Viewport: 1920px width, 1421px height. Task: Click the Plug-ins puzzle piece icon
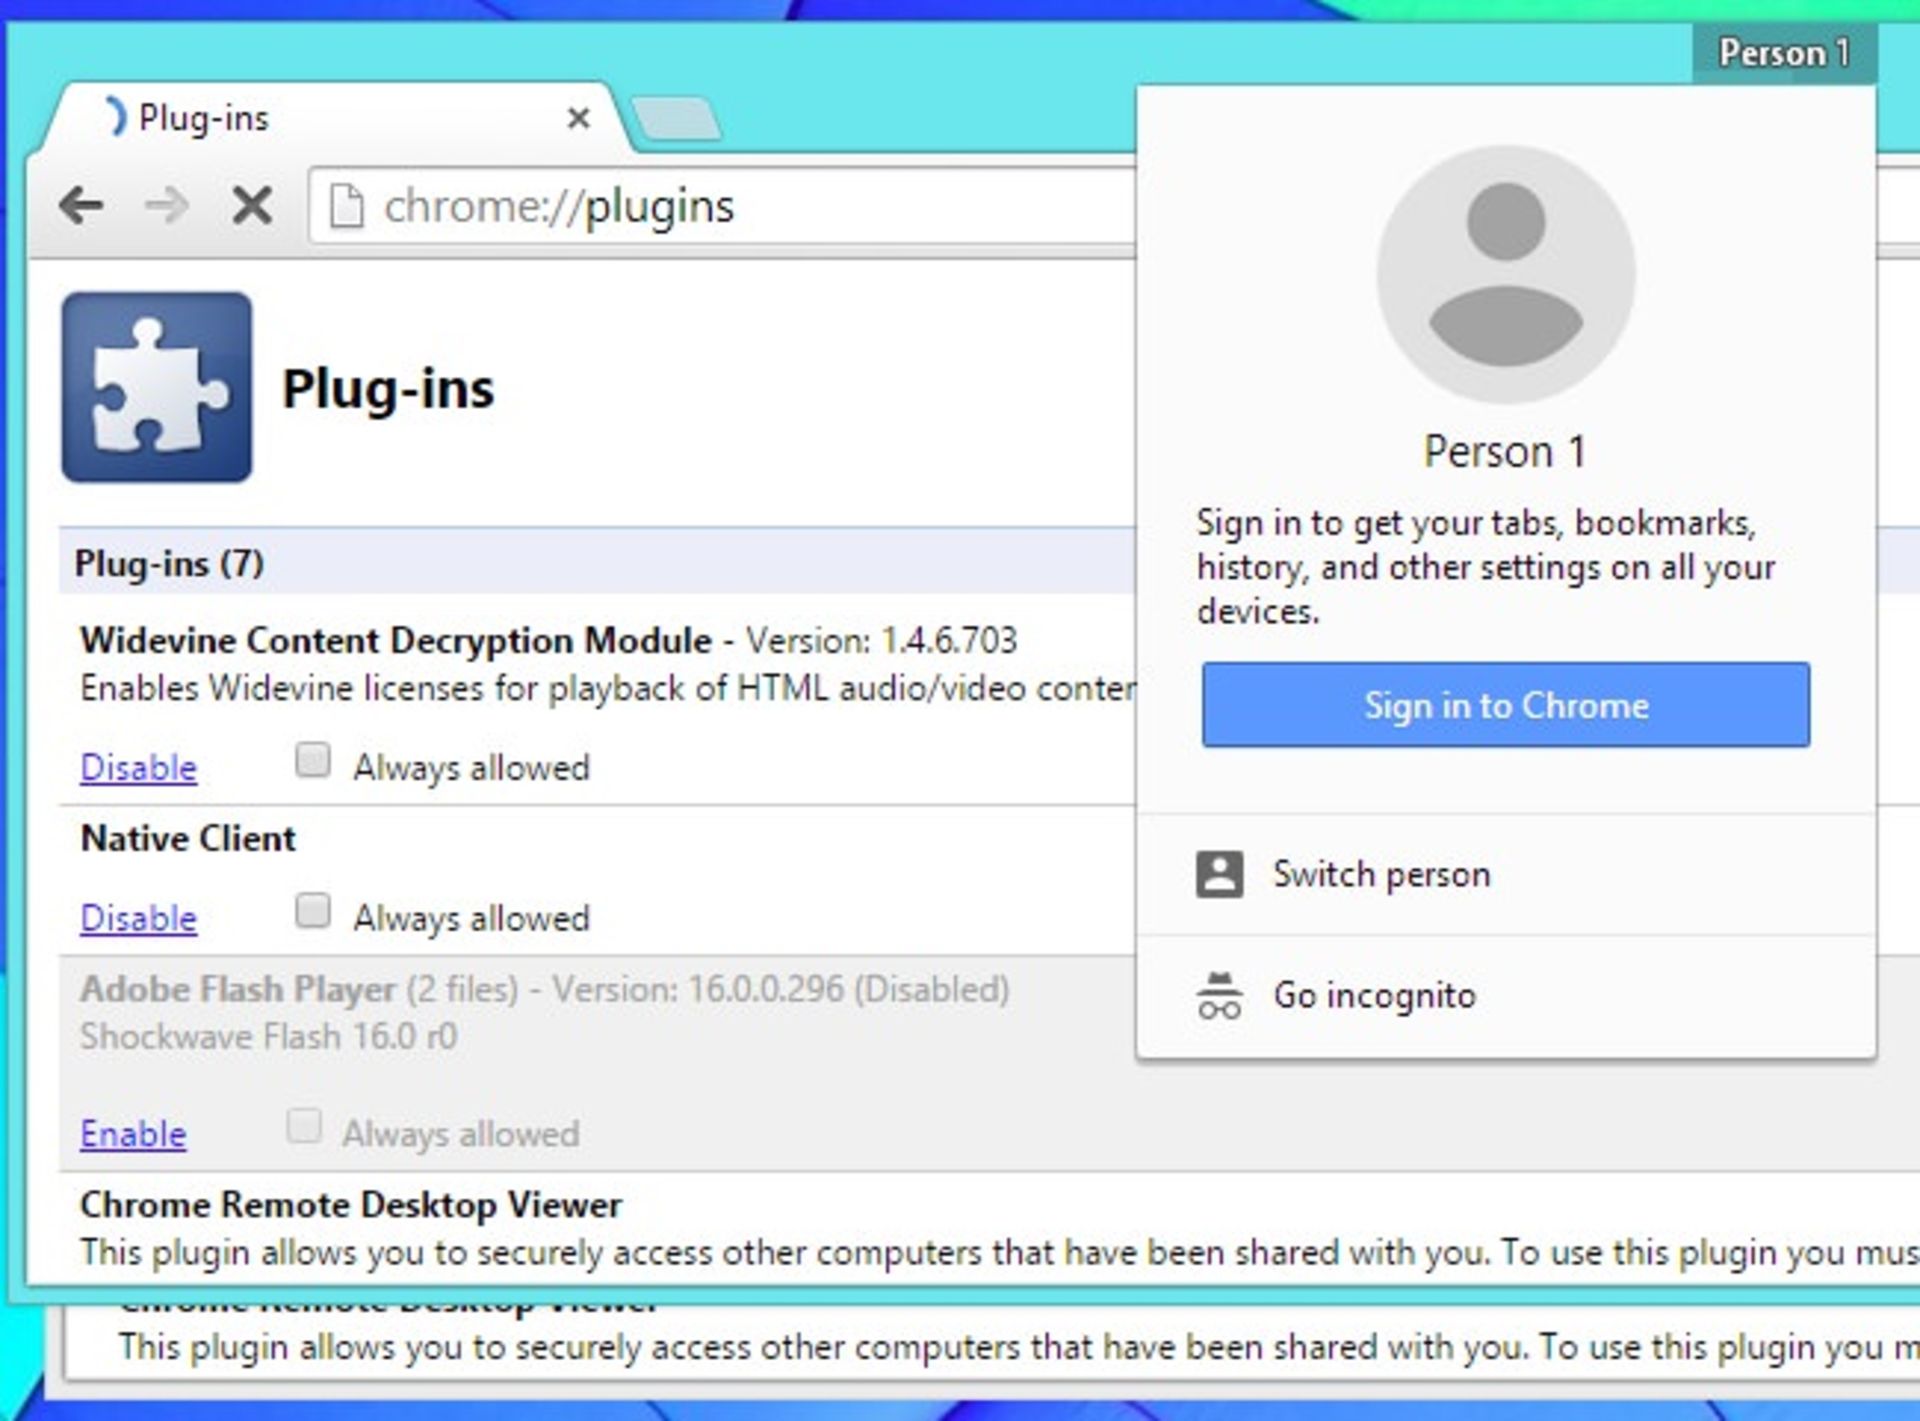pos(157,387)
